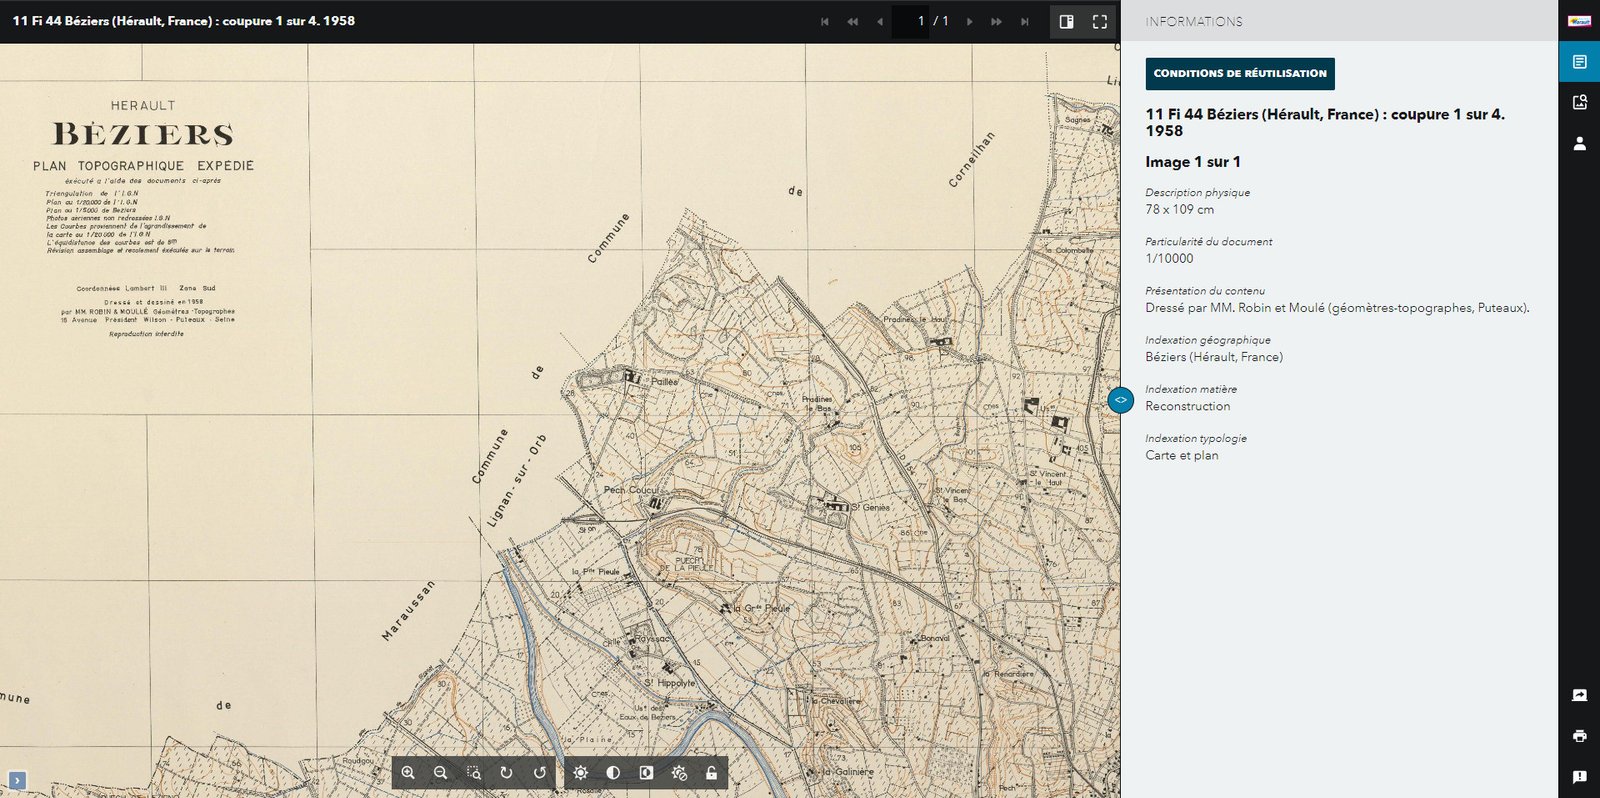This screenshot has width=1600, height=798.
Task: Rotate the map image counterclockwise
Action: [540, 773]
